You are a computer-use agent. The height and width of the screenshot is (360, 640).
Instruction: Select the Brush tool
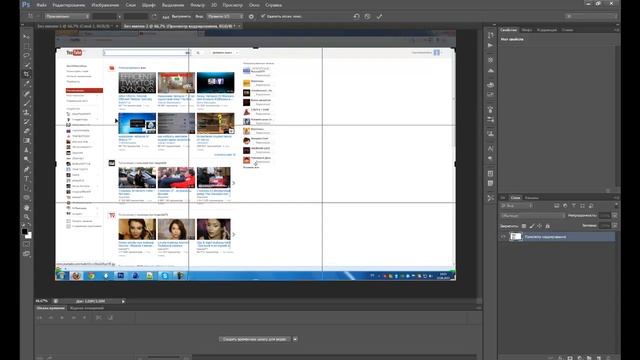click(x=27, y=103)
